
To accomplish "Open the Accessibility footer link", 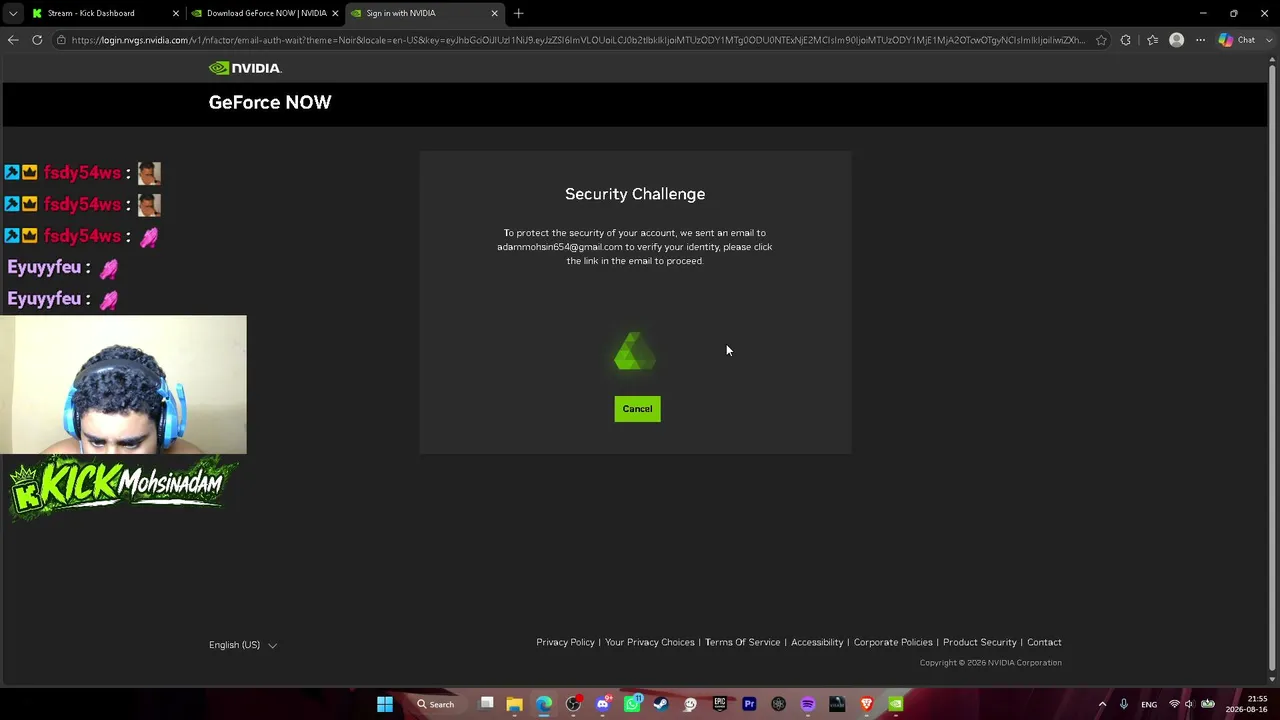I will [817, 642].
